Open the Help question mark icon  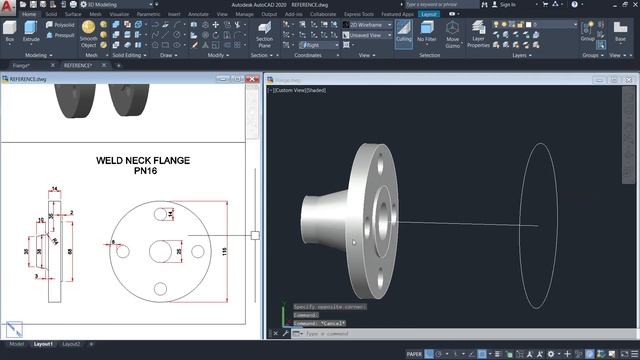(x=574, y=4)
